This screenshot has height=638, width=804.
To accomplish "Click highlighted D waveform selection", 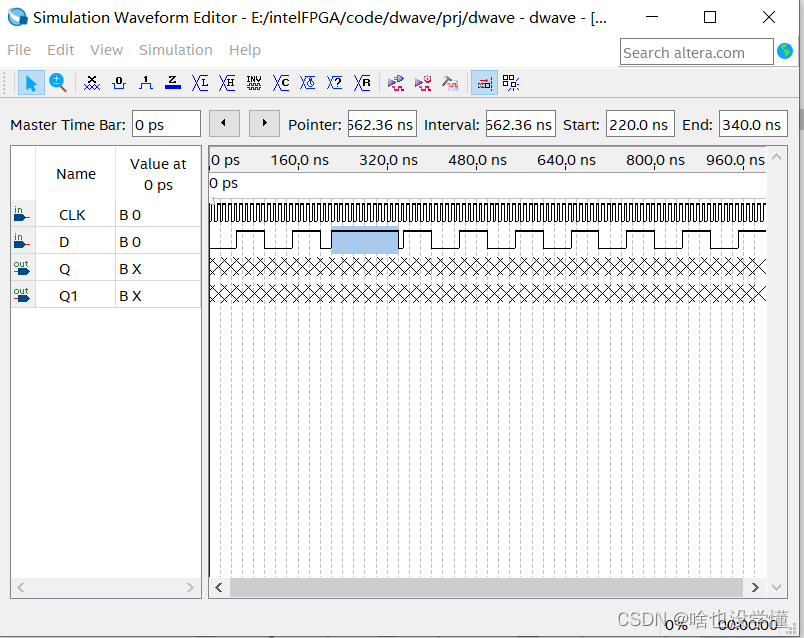I will (x=365, y=240).
